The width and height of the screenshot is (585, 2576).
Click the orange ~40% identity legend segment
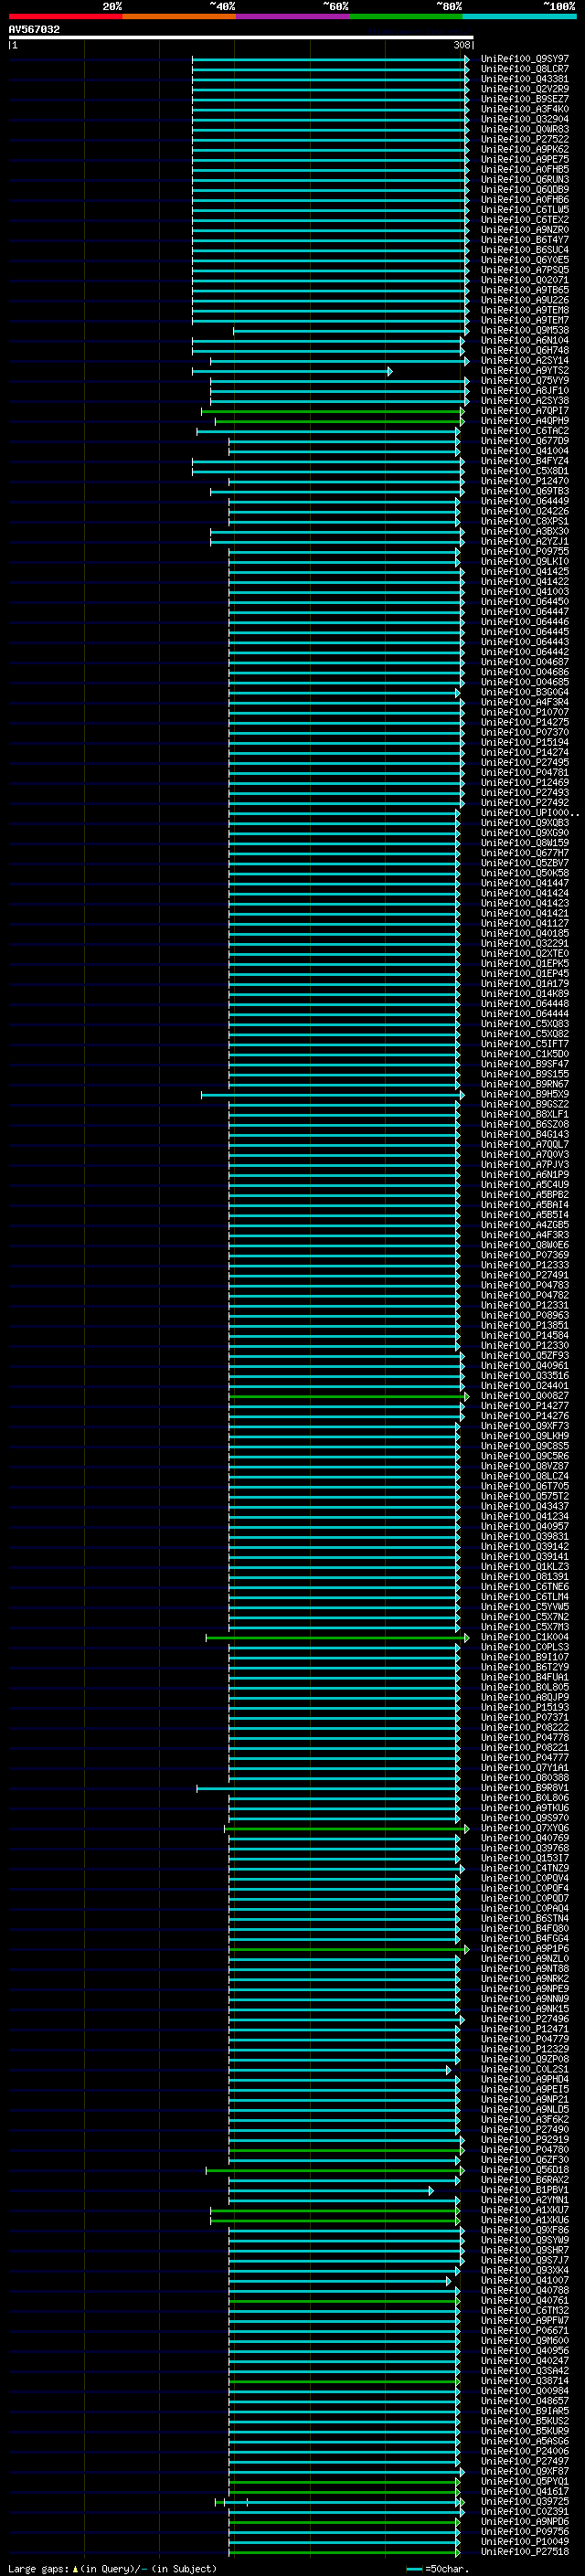coord(179,16)
